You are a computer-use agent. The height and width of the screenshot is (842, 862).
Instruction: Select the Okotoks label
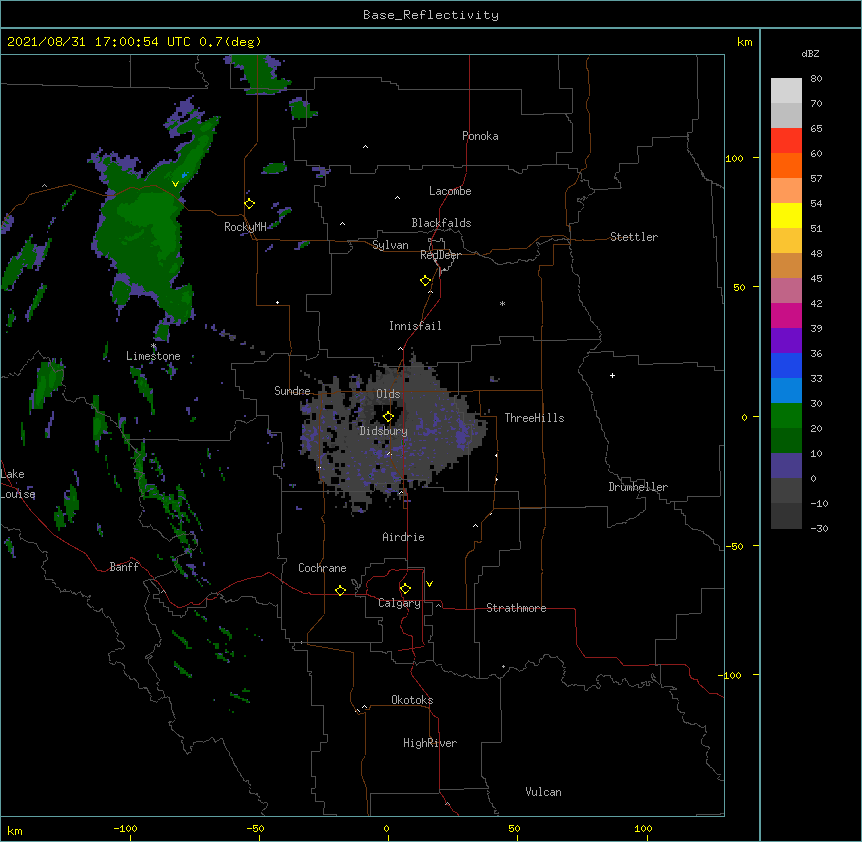click(x=412, y=700)
